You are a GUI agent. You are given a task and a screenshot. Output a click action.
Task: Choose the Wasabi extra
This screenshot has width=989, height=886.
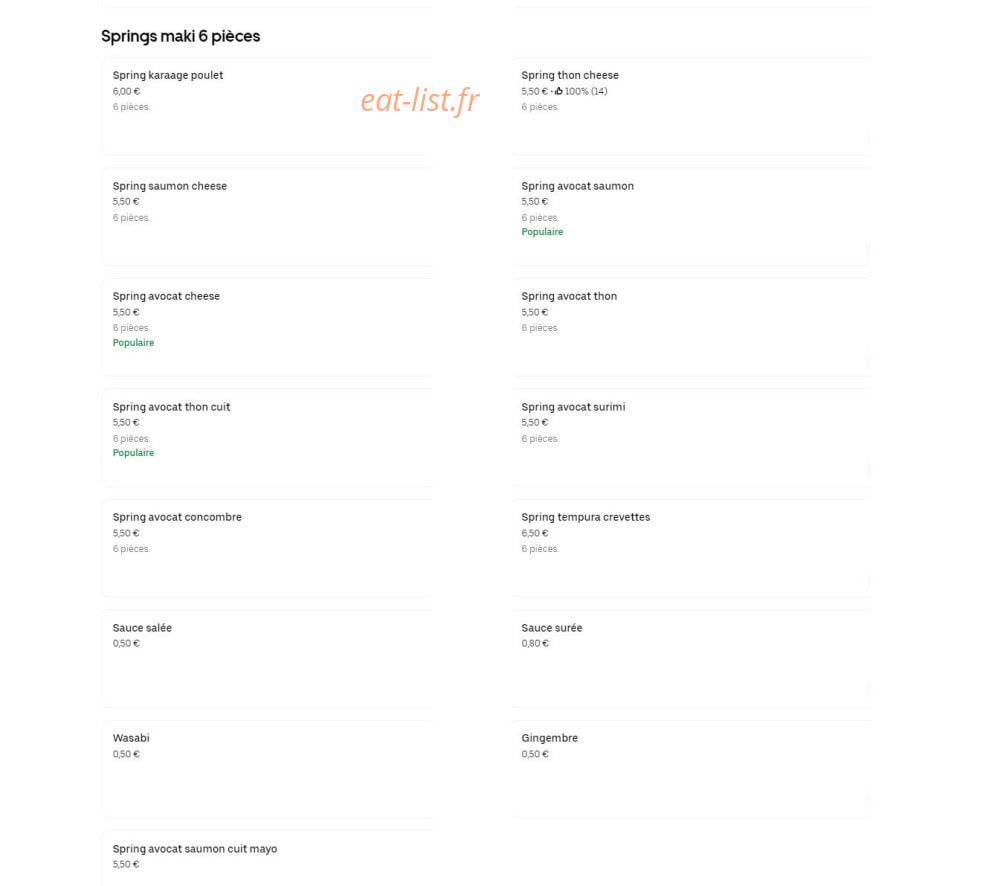(267, 769)
